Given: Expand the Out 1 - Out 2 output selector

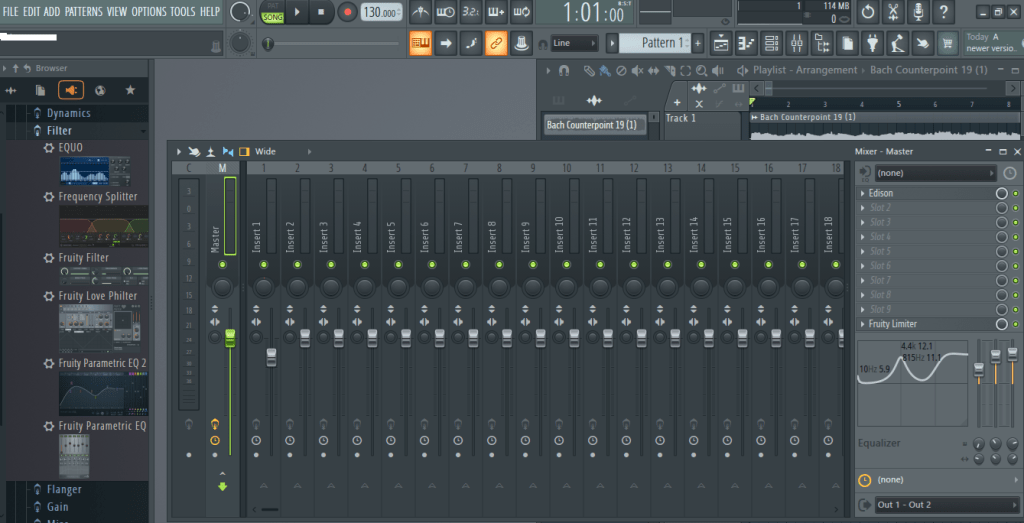Looking at the screenshot, I should point(945,505).
